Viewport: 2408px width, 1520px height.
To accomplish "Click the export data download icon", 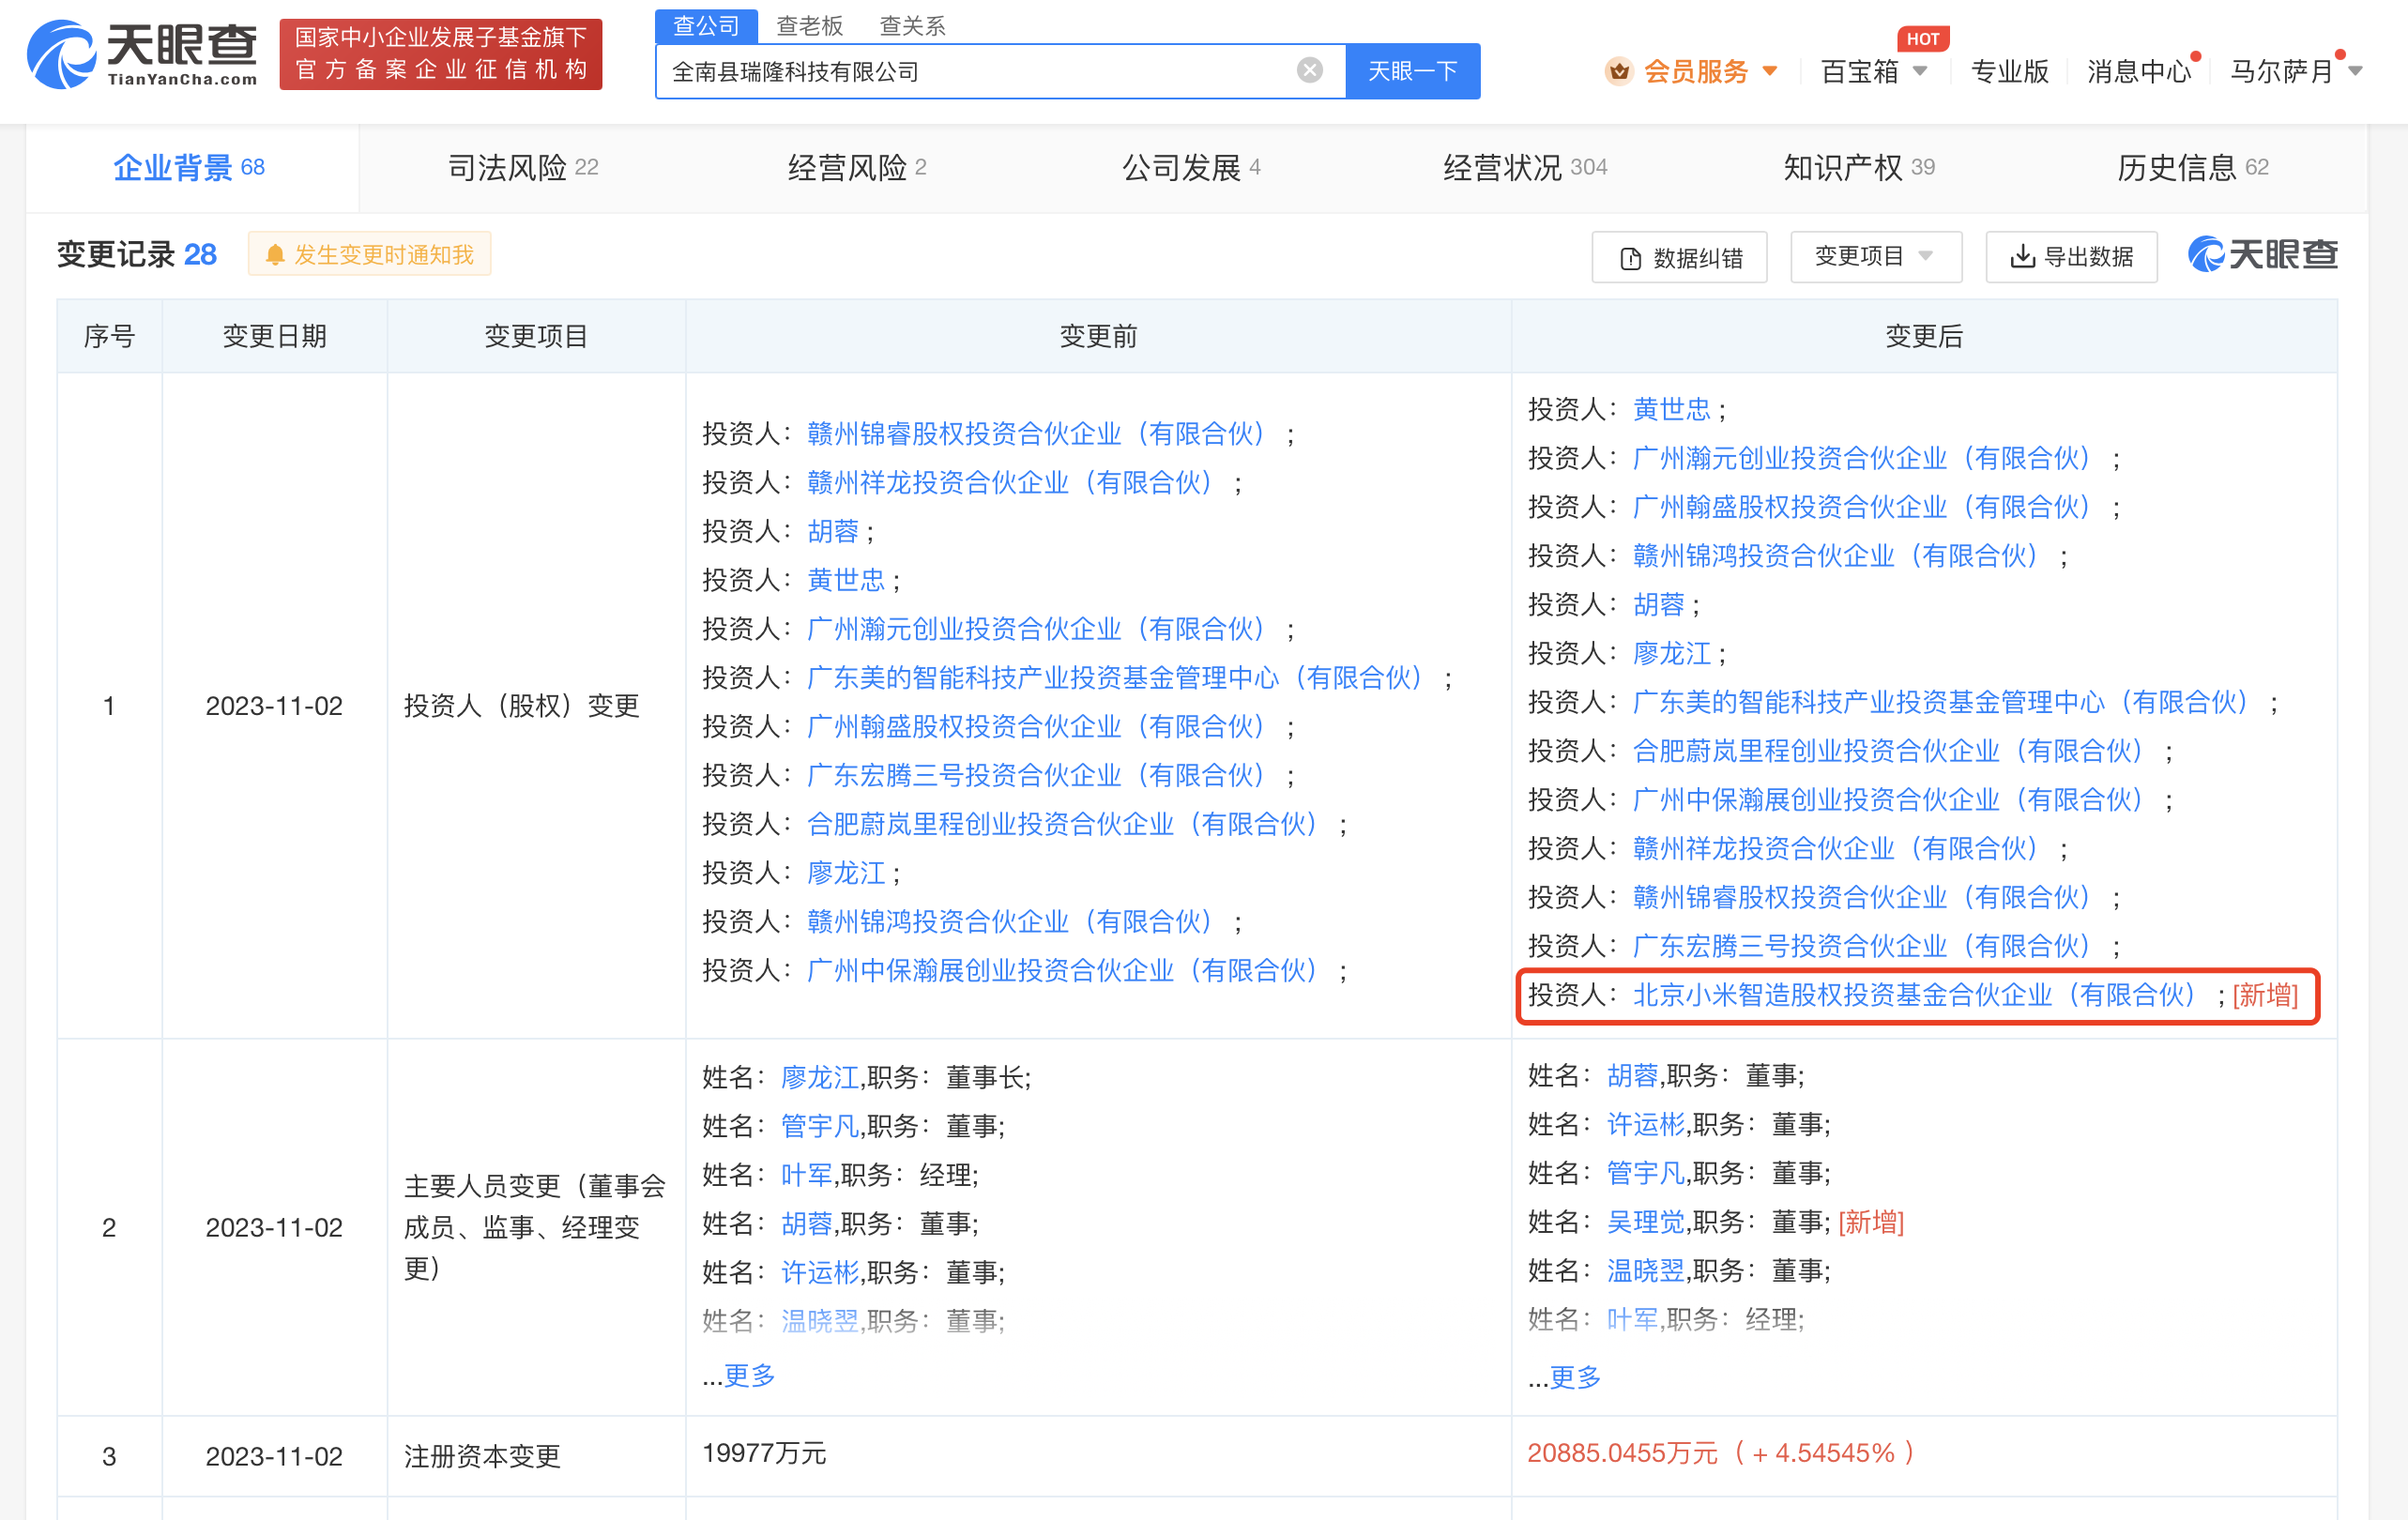I will [x=2021, y=256].
